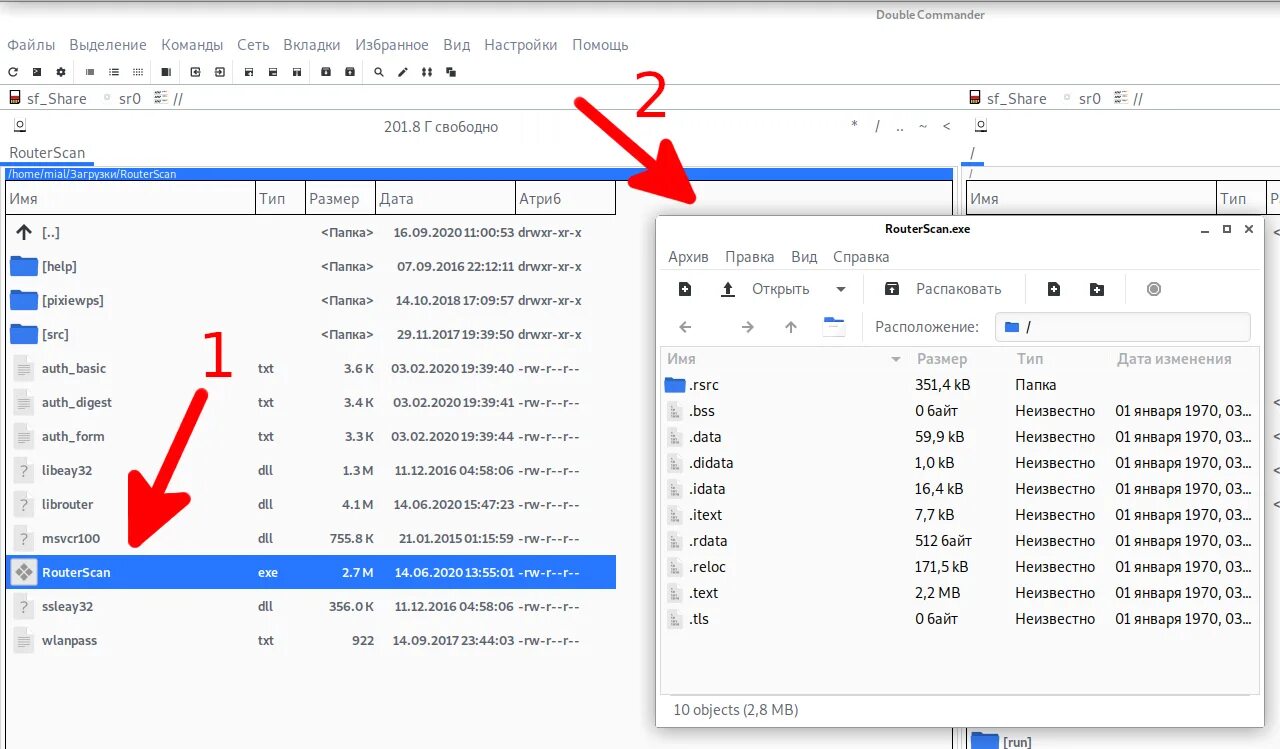
Task: Go up one level in archive
Action: (x=791, y=327)
